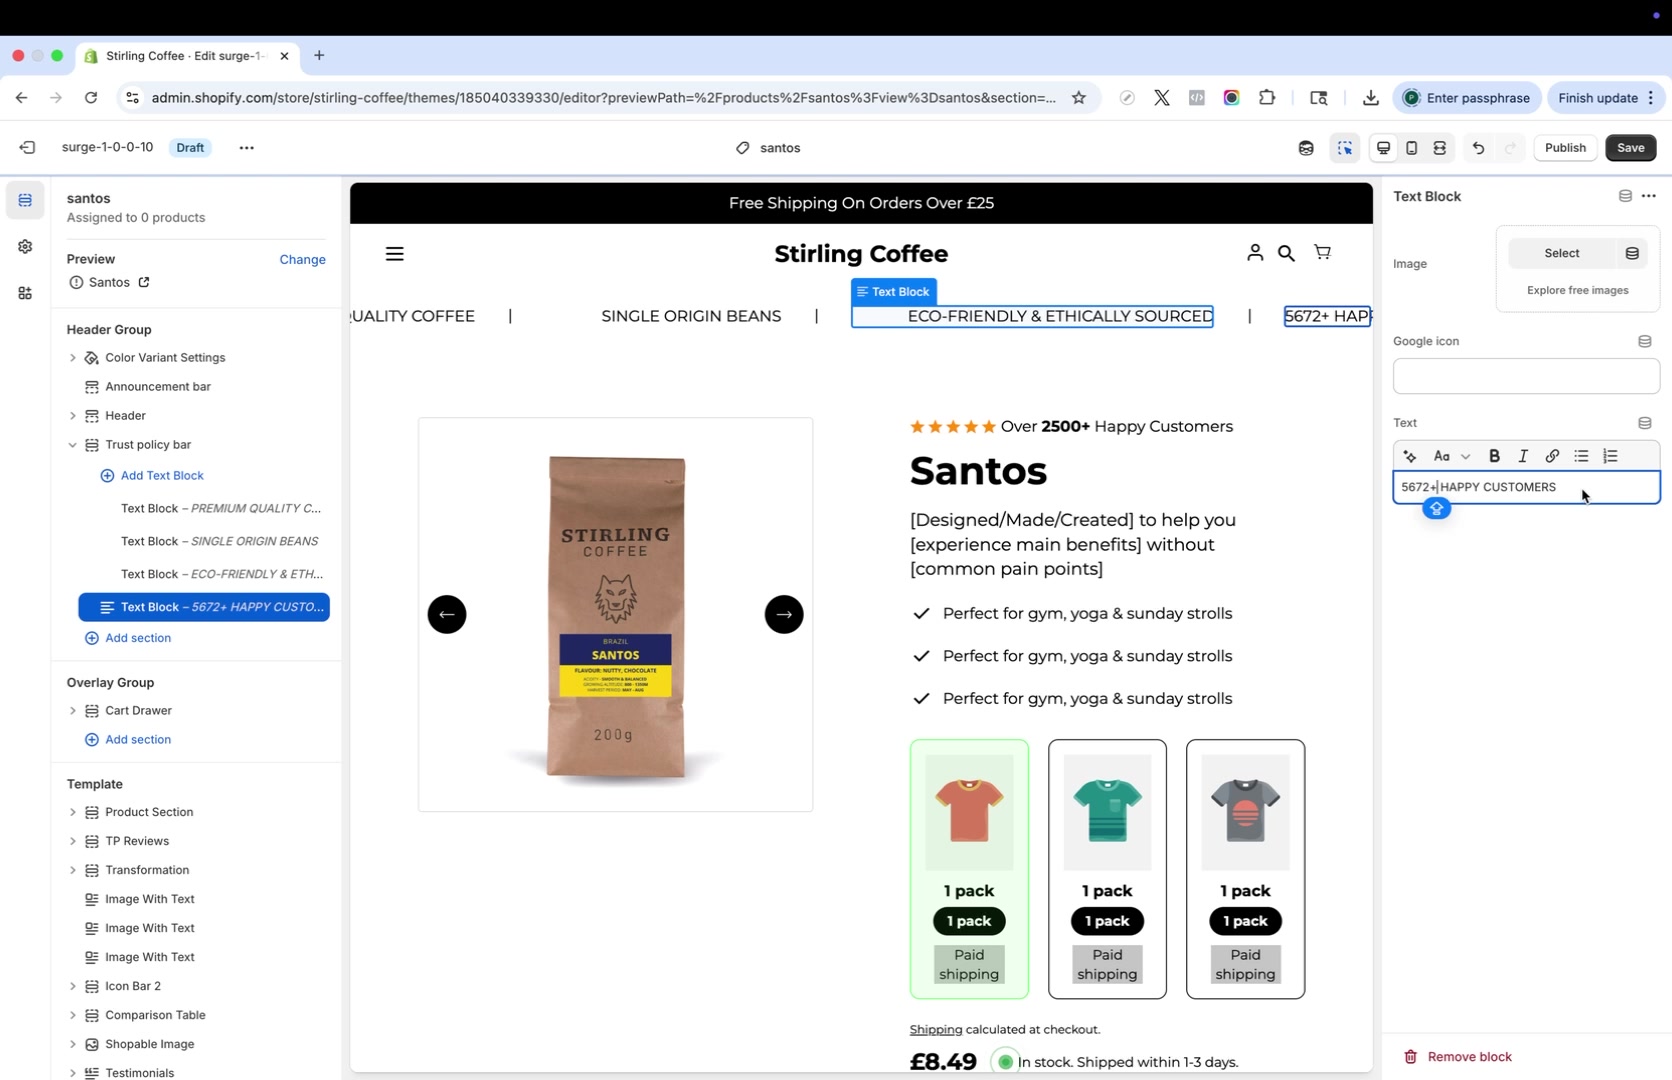1672x1080 pixels.
Task: Open the Theme settings gear icon
Action: pos(25,247)
